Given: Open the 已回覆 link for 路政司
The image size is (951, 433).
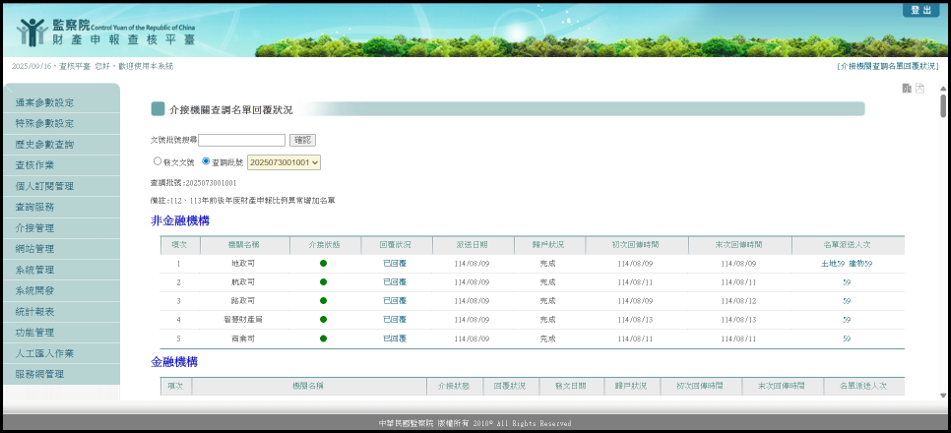Looking at the screenshot, I should [x=395, y=301].
